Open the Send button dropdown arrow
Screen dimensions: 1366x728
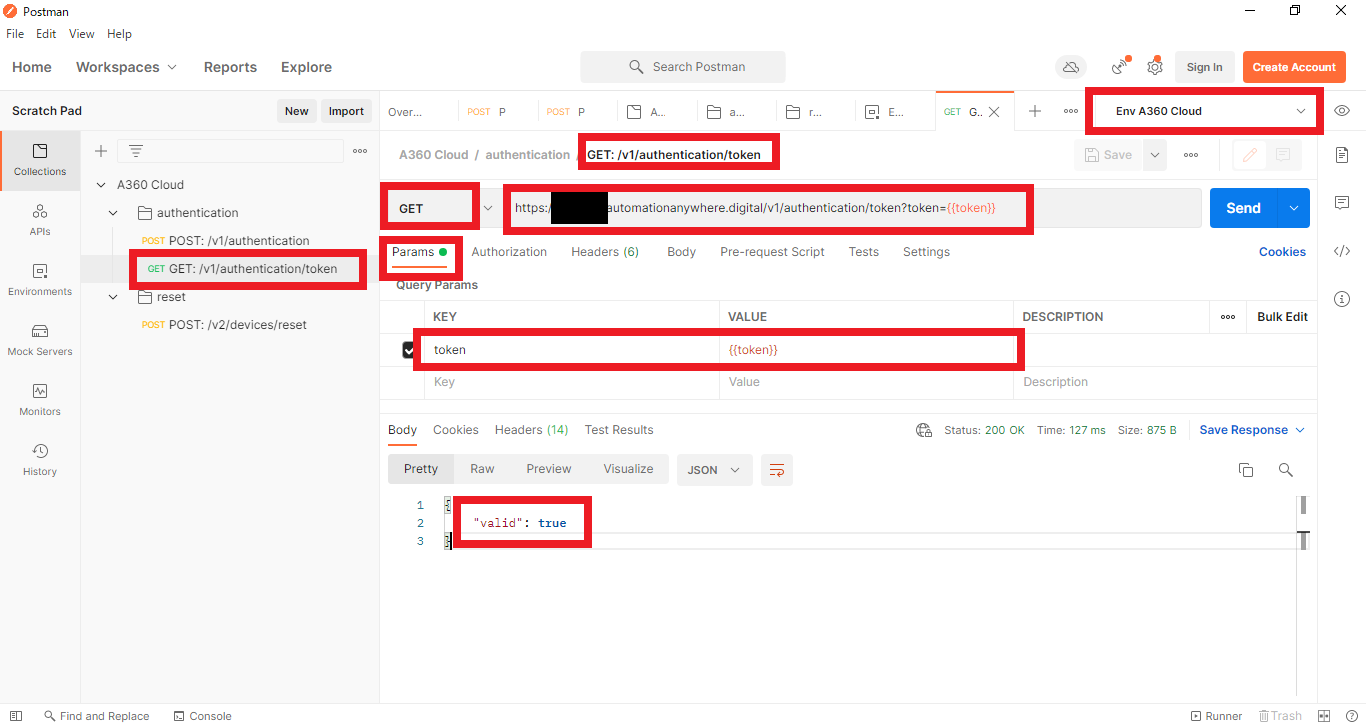pos(1294,208)
